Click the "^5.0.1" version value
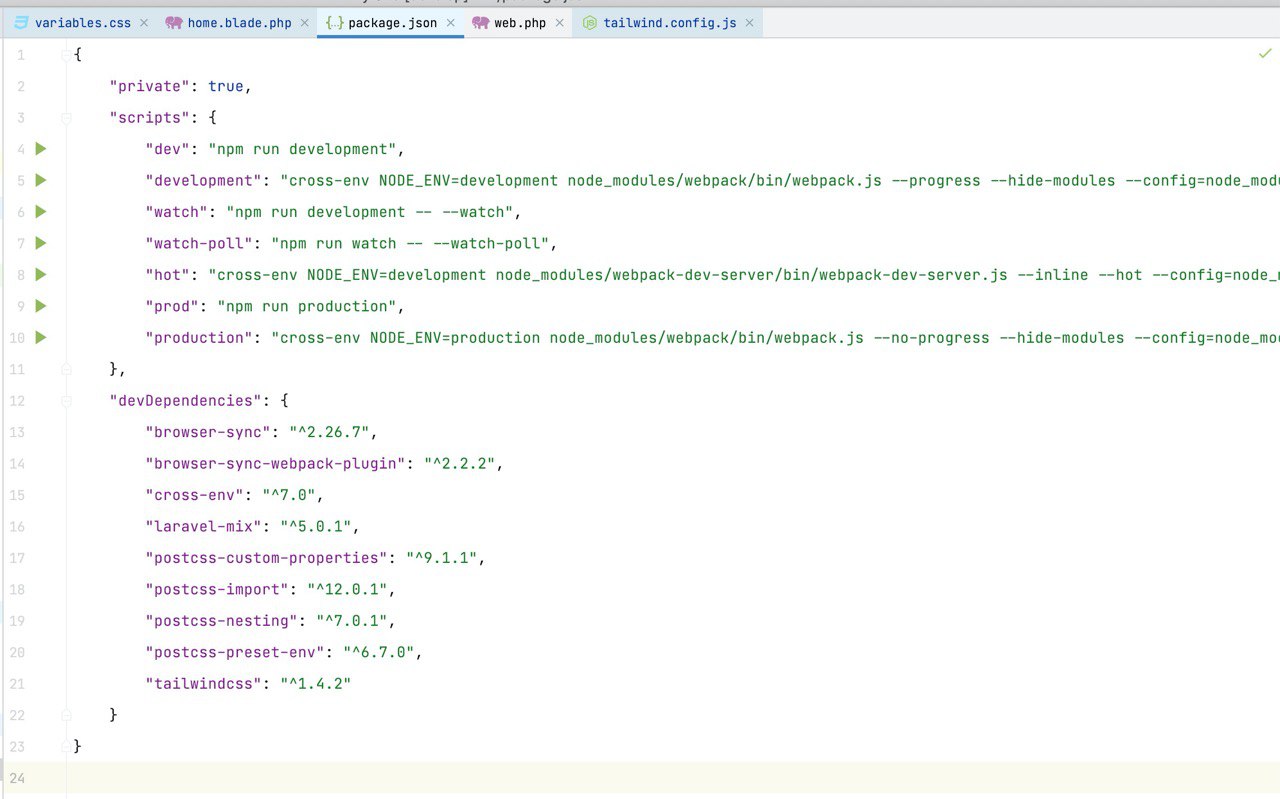The image size is (1280, 799). point(316,526)
